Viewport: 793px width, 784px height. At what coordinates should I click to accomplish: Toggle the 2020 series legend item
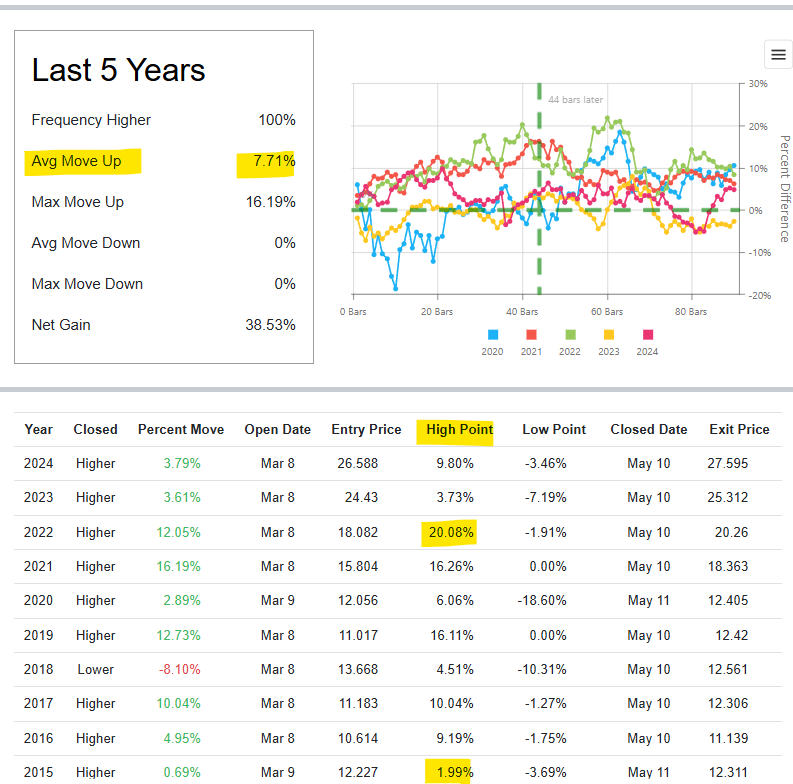(492, 343)
